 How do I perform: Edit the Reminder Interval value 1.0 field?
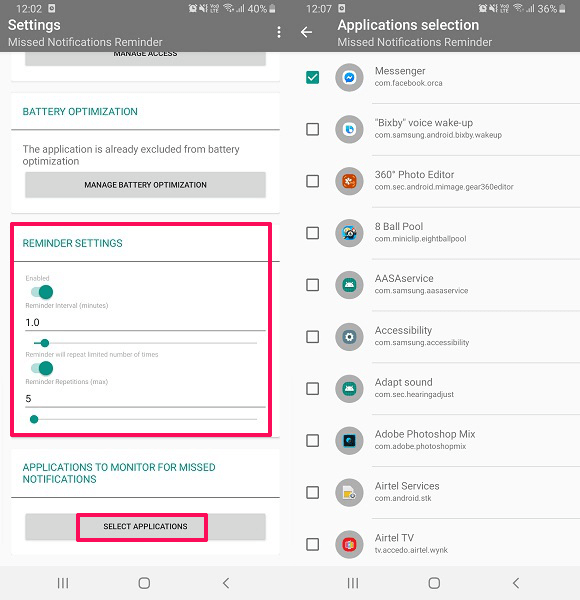click(x=145, y=323)
